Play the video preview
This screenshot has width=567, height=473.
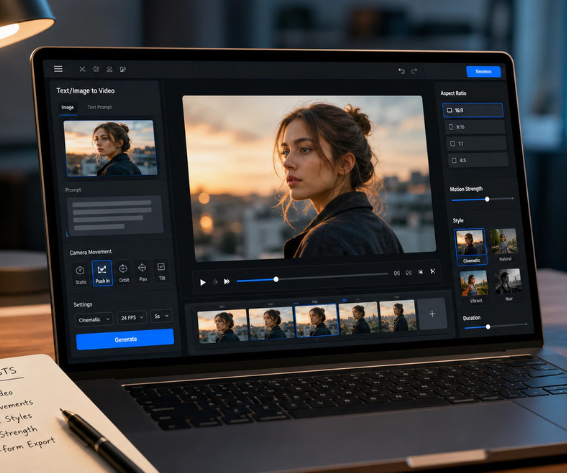point(203,282)
